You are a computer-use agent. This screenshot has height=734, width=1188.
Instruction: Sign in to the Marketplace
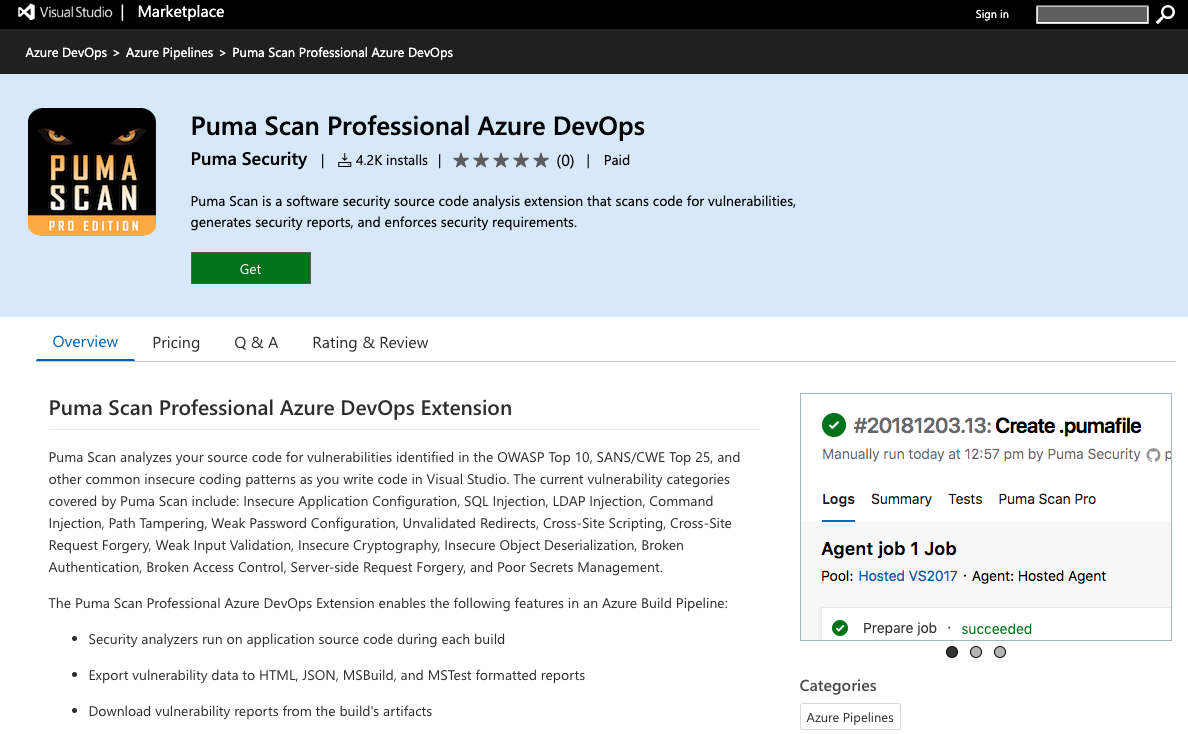(992, 14)
